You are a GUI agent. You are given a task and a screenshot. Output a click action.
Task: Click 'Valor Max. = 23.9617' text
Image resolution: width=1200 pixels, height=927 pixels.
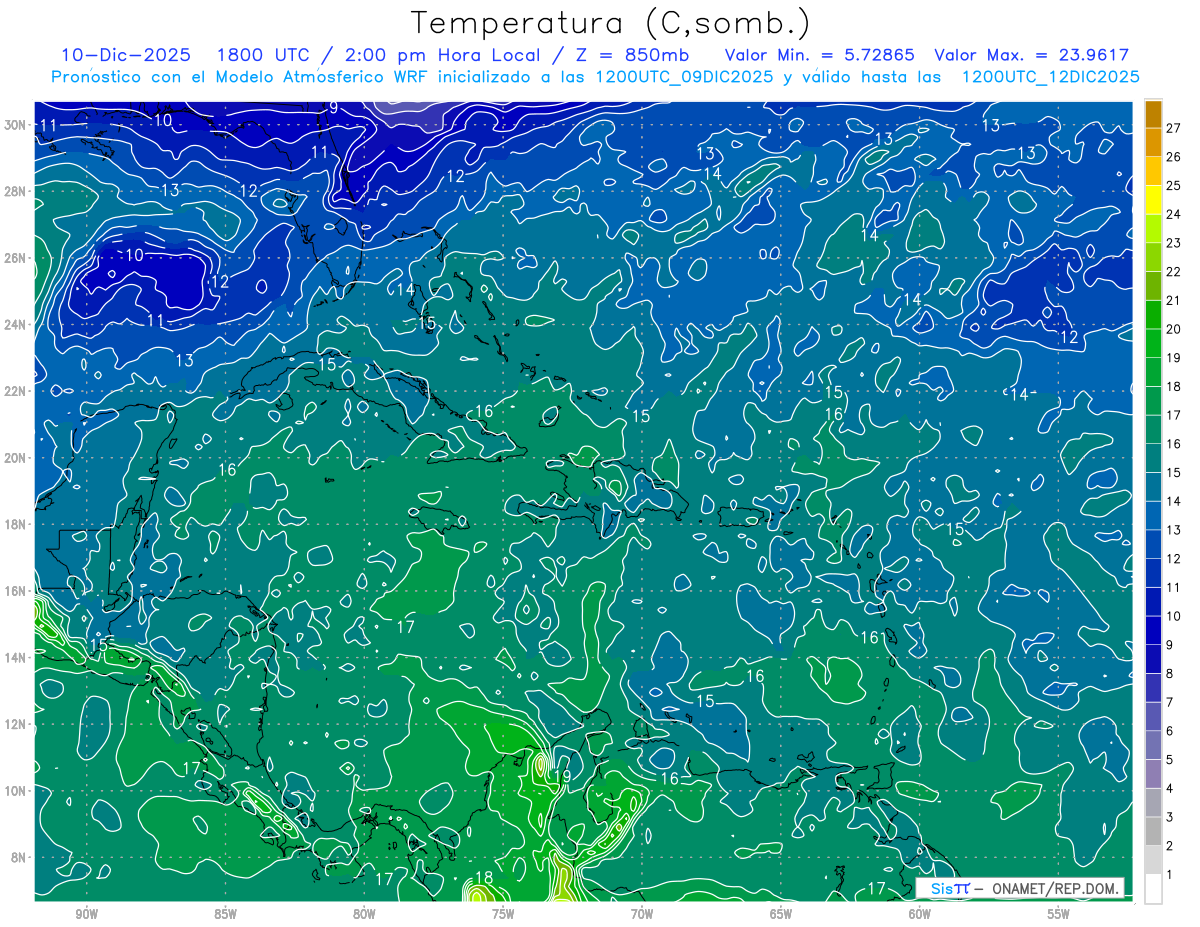[1031, 55]
